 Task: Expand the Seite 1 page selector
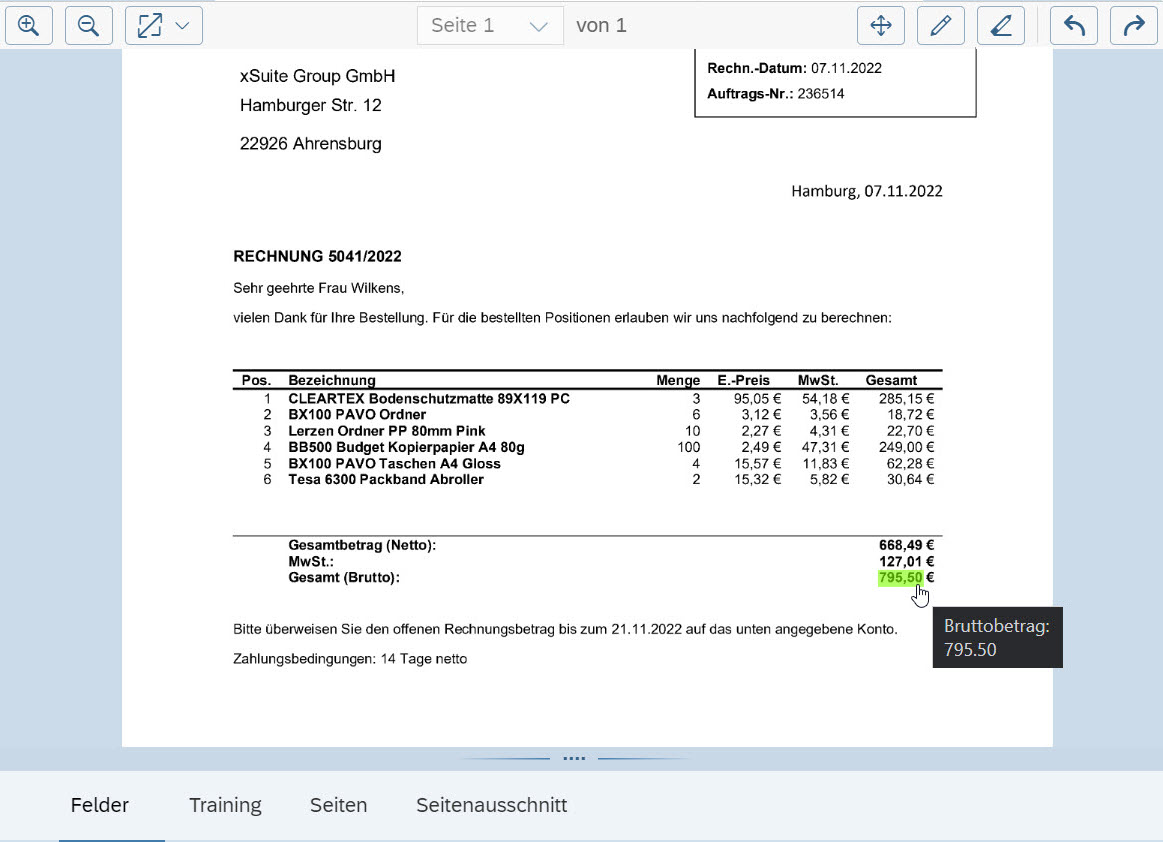coord(489,26)
